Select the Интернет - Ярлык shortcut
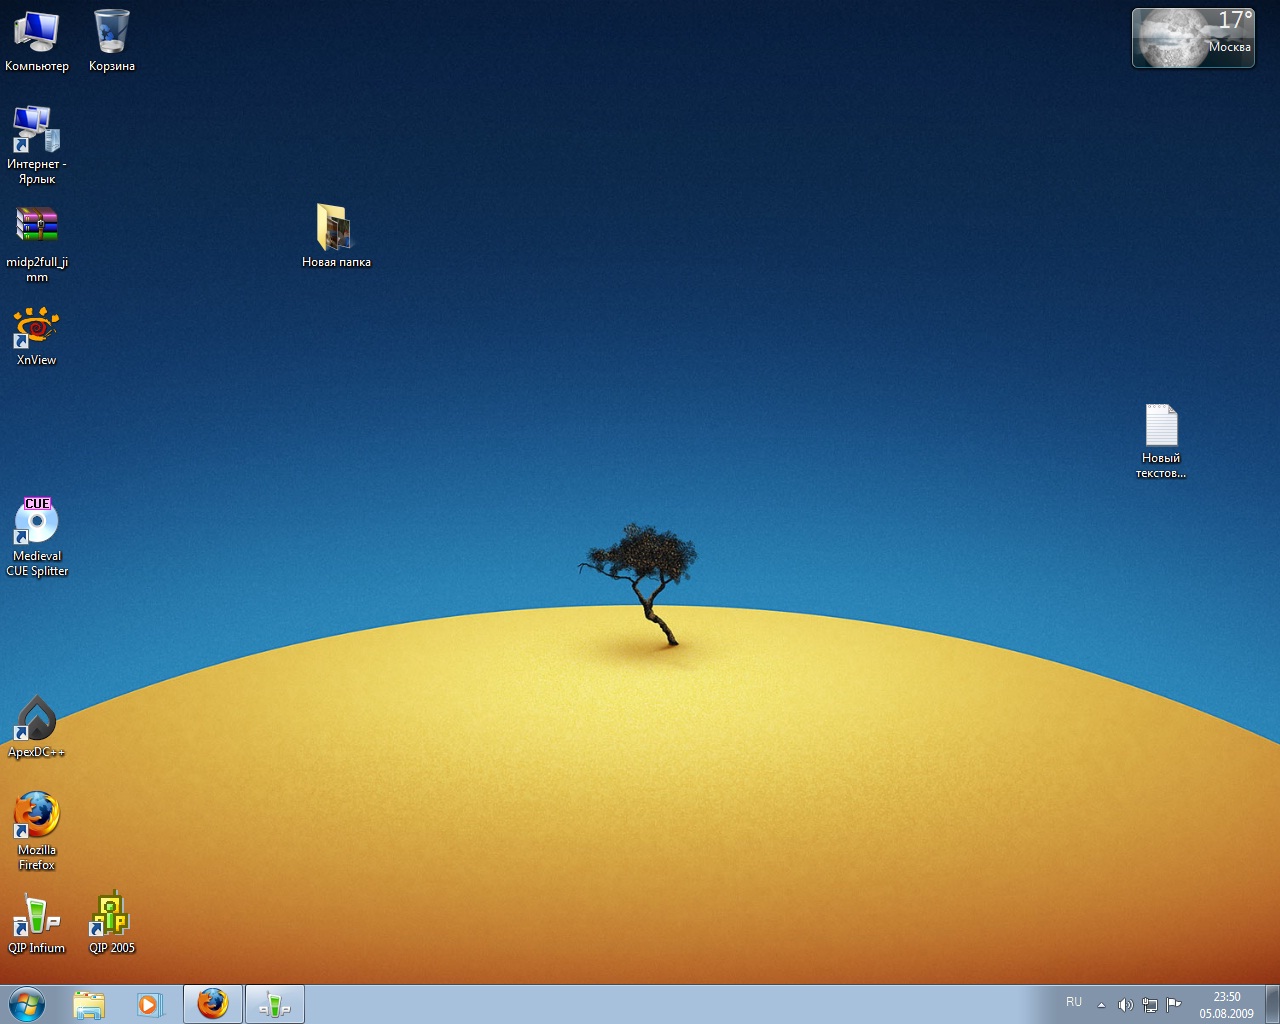 click(37, 145)
